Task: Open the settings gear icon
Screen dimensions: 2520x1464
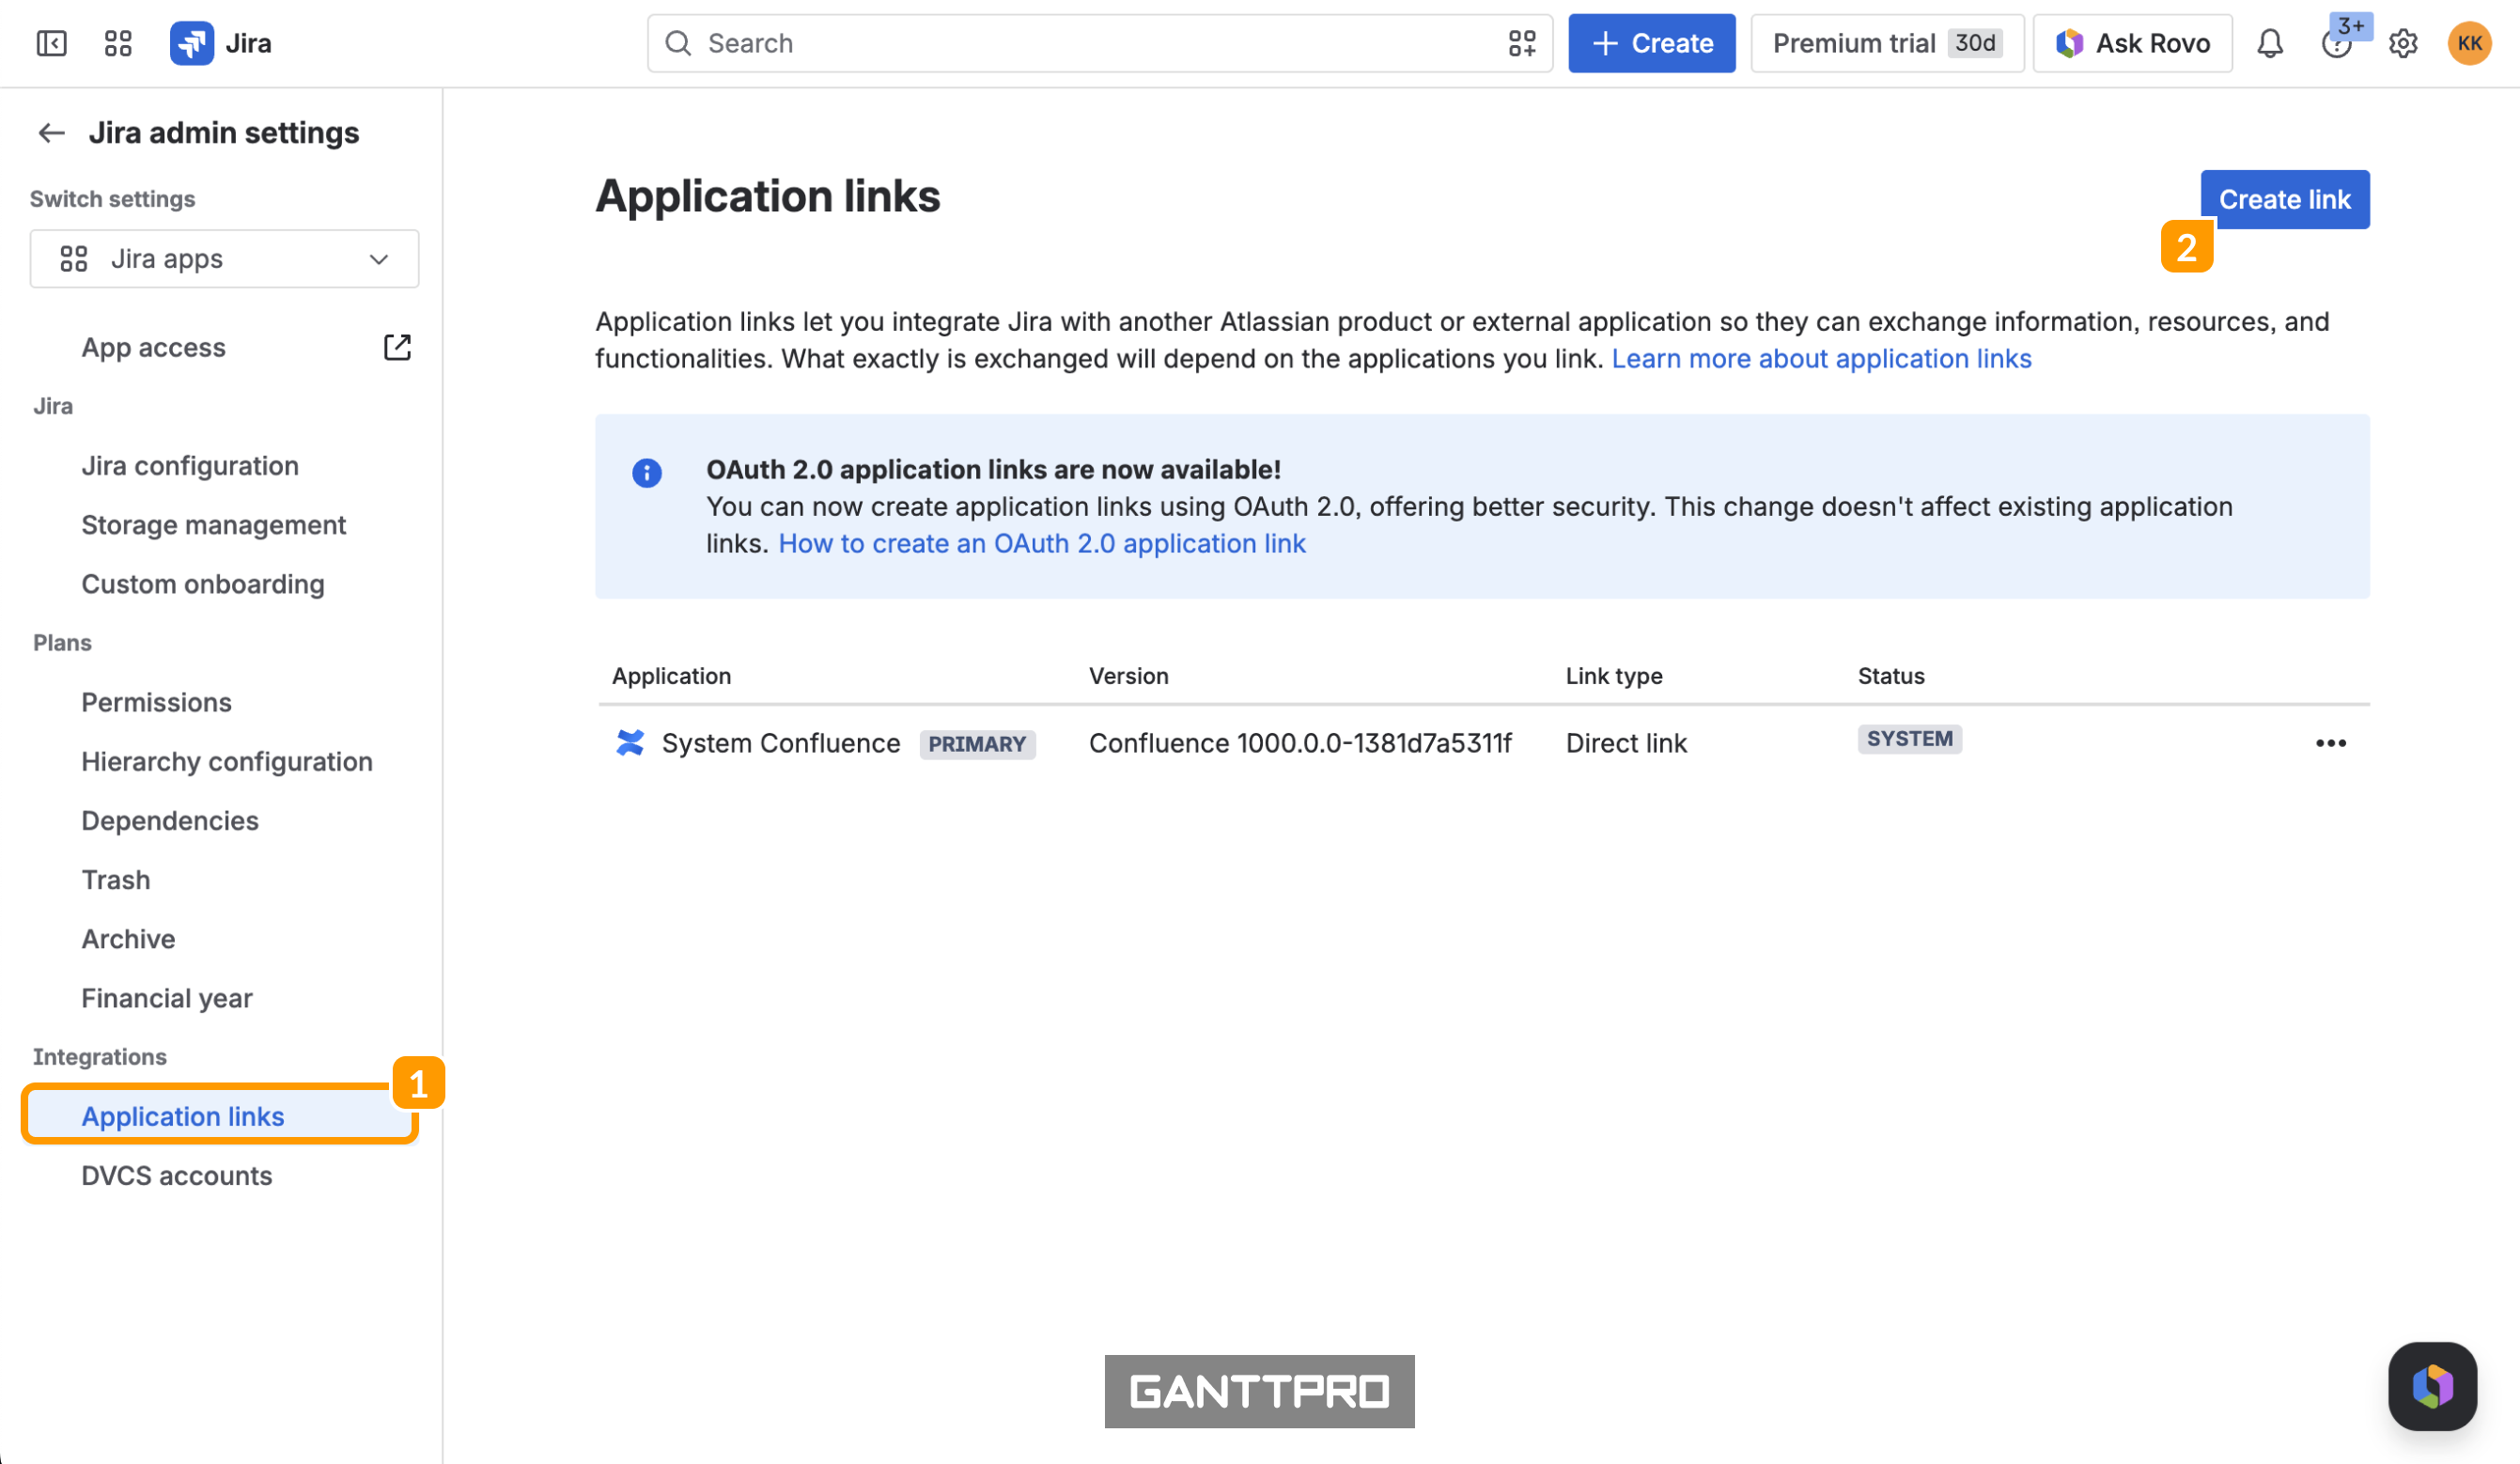Action: (2403, 43)
